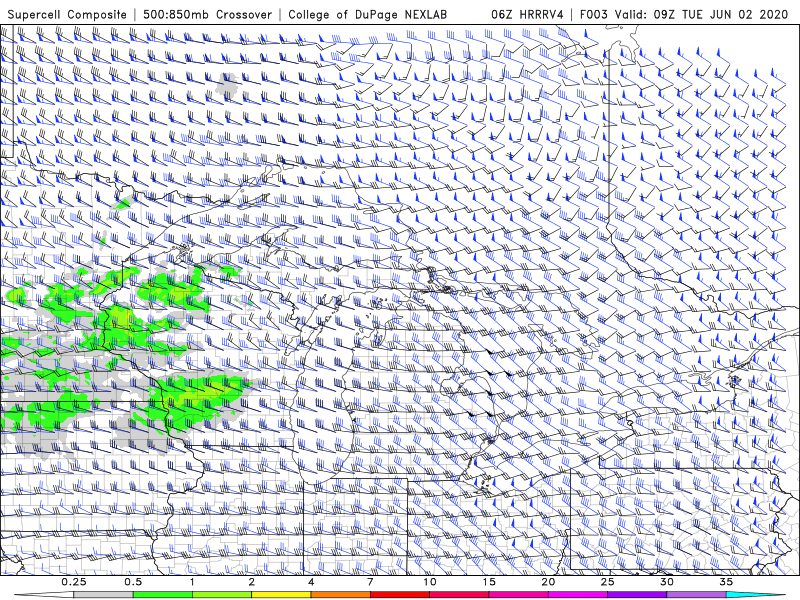Click the red 7–10 color bar segment
Screen dimensions: 800x600
click(x=399, y=595)
